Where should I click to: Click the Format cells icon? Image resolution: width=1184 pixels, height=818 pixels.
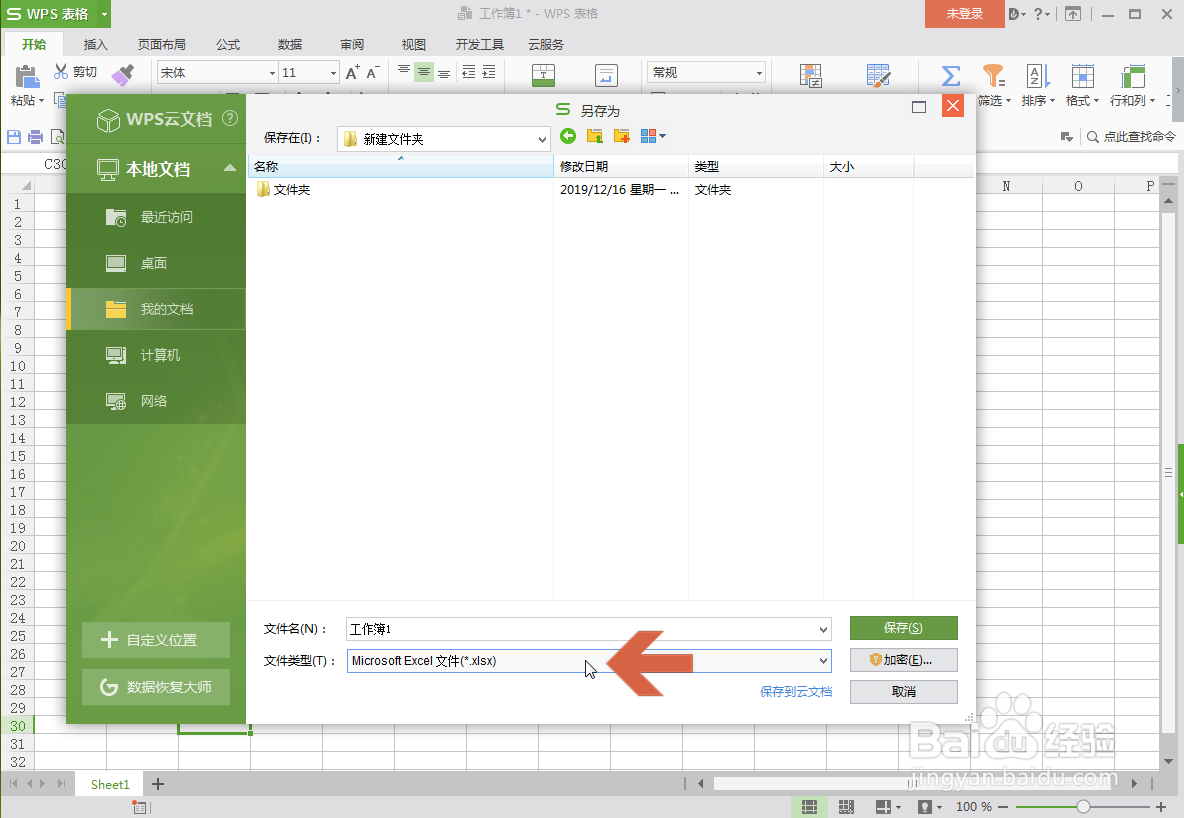click(x=1082, y=76)
